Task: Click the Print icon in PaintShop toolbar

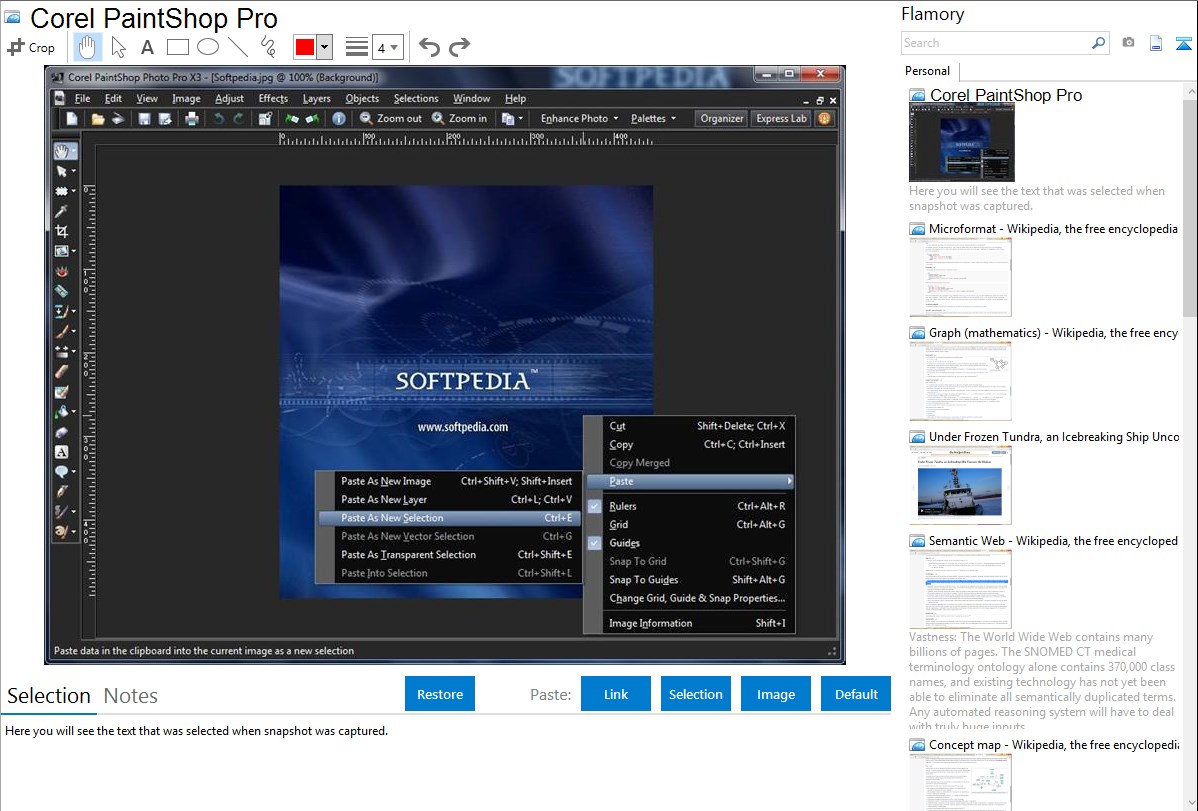Action: tap(192, 118)
